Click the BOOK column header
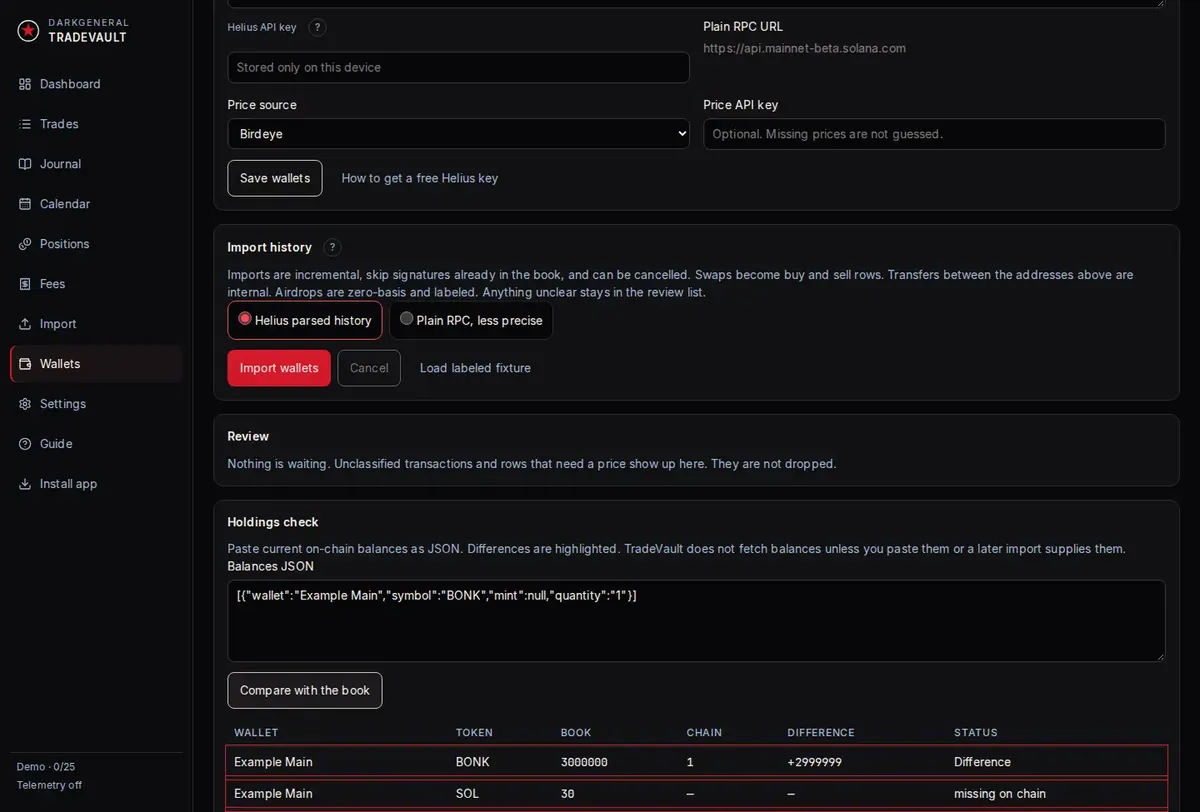This screenshot has height=812, width=1200. pyautogui.click(x=576, y=733)
